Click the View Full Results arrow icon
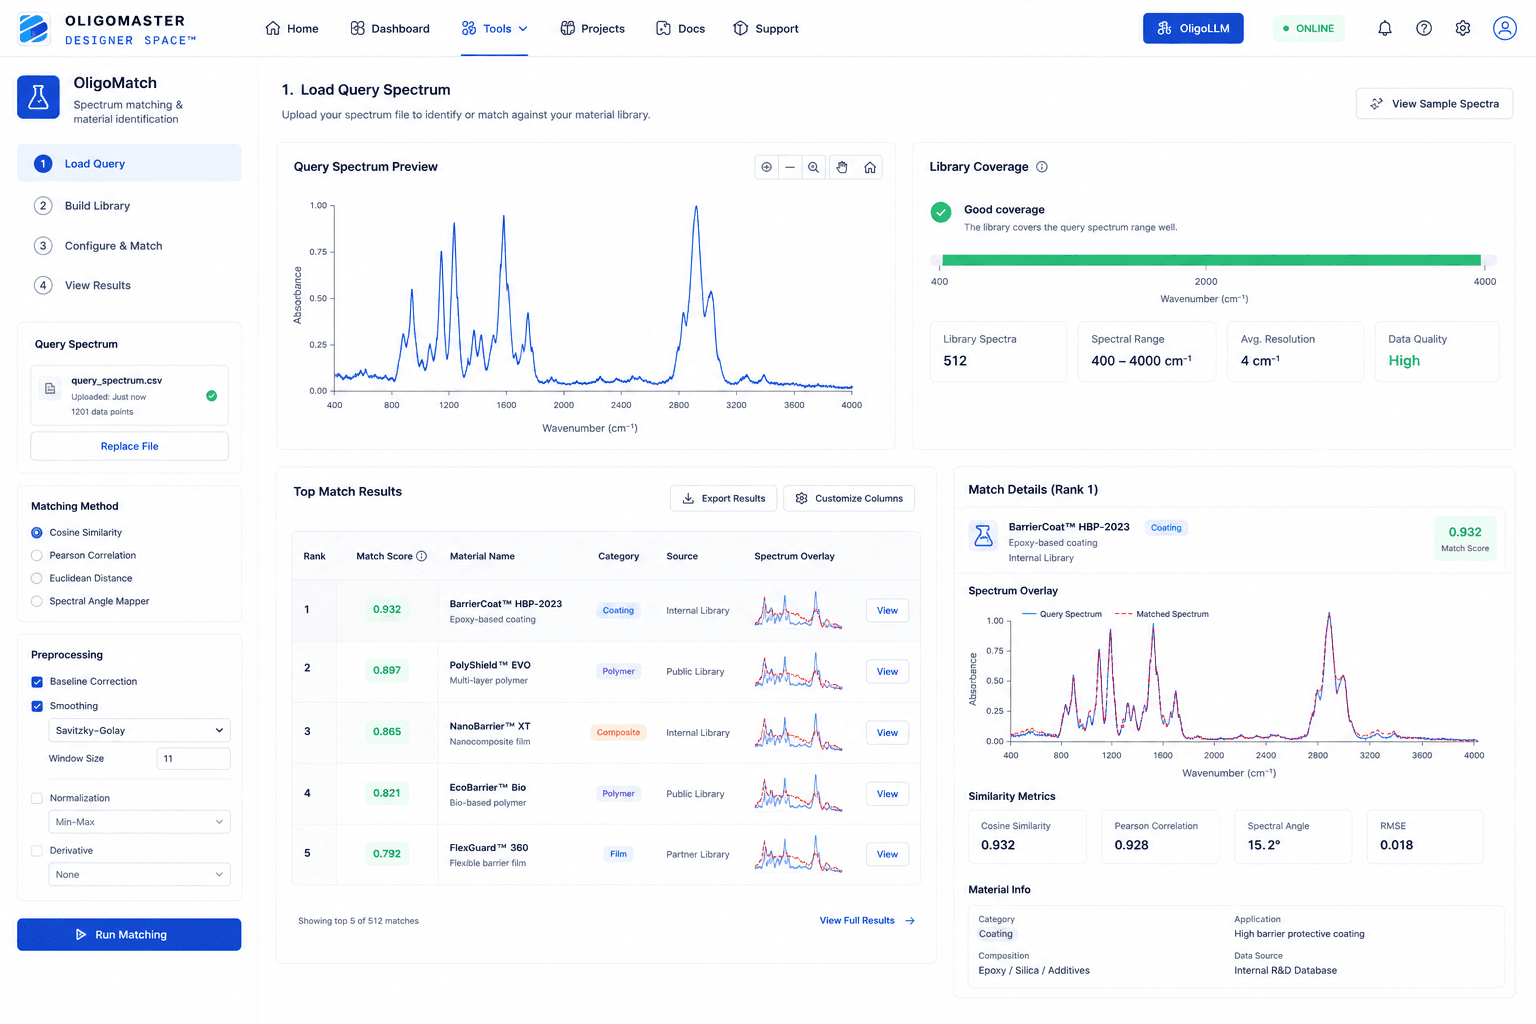 click(x=910, y=921)
